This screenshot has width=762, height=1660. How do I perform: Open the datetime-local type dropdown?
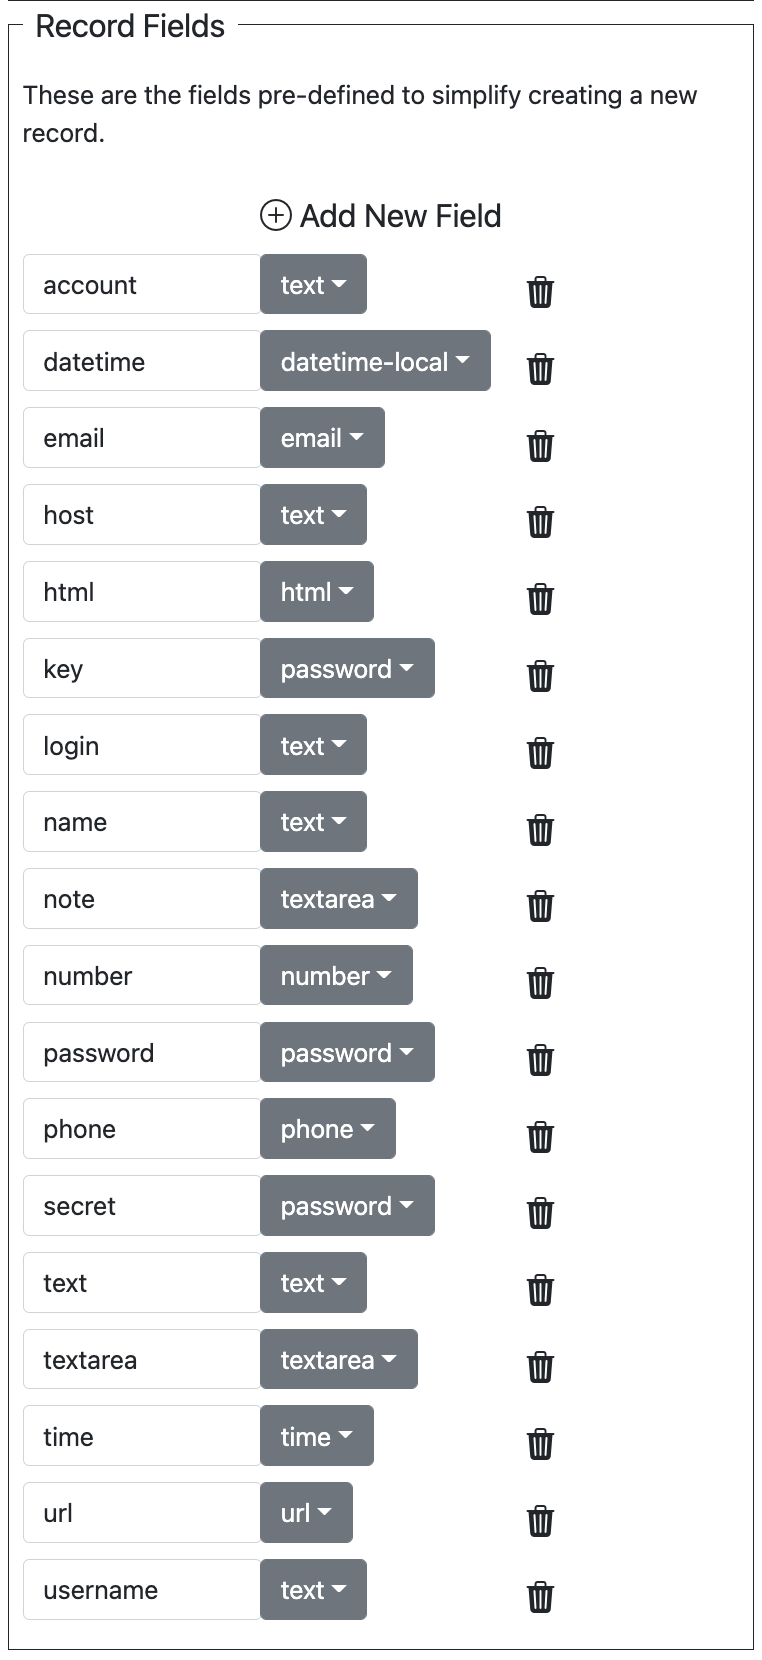[375, 361]
